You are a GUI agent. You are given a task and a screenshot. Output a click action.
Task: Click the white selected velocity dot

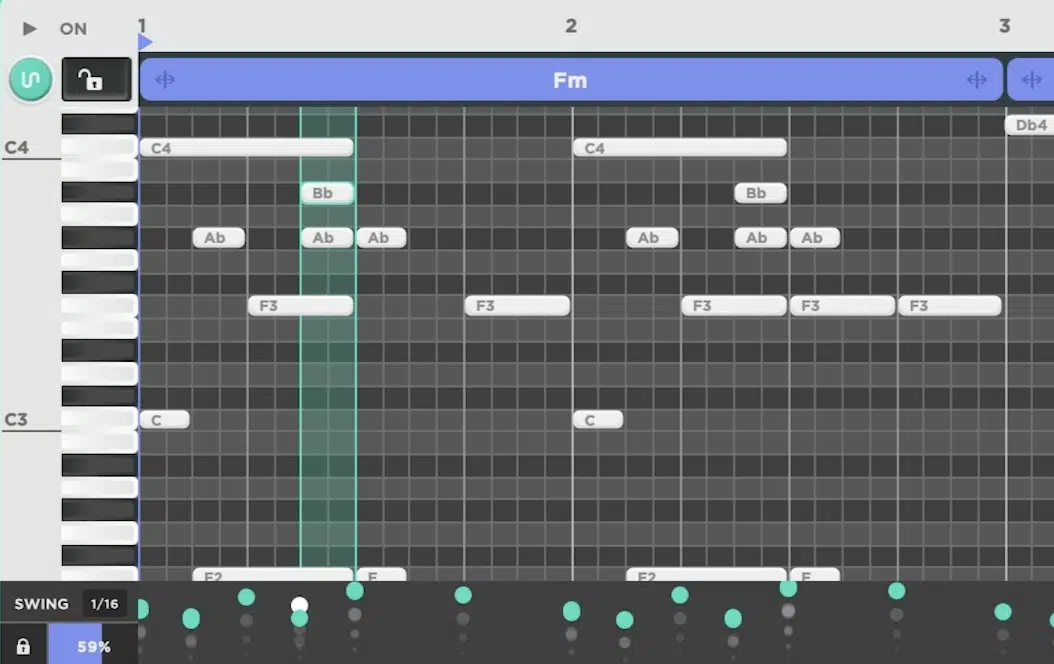coord(300,605)
